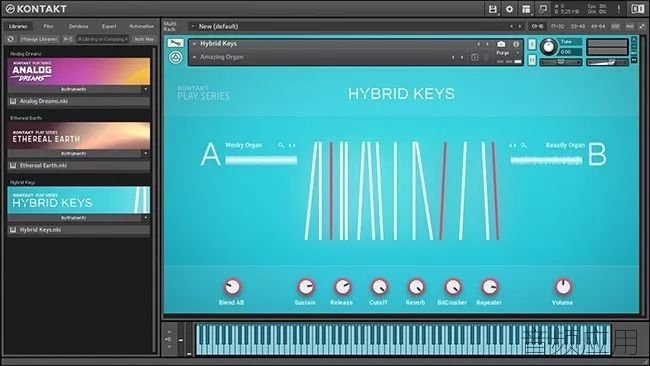
Task: Switch to Automation tab
Action: (141, 26)
